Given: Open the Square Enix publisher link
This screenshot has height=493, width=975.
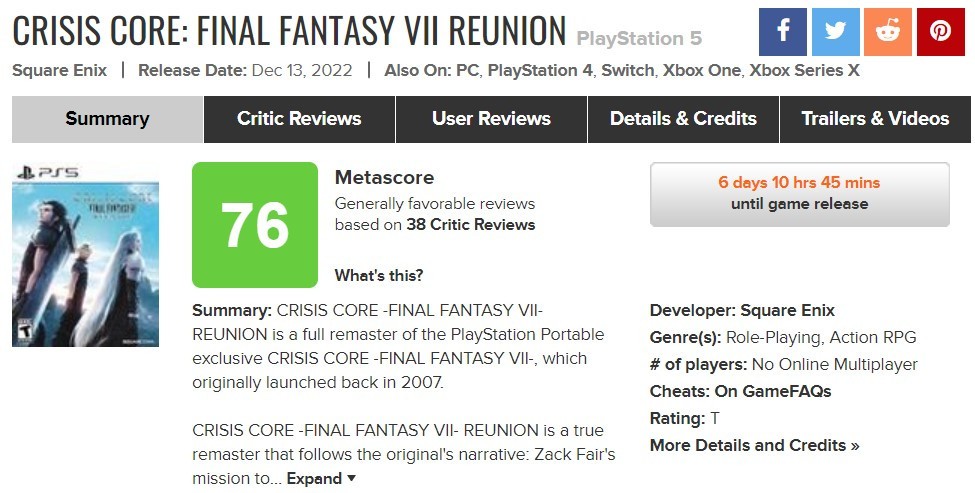Looking at the screenshot, I should point(60,70).
